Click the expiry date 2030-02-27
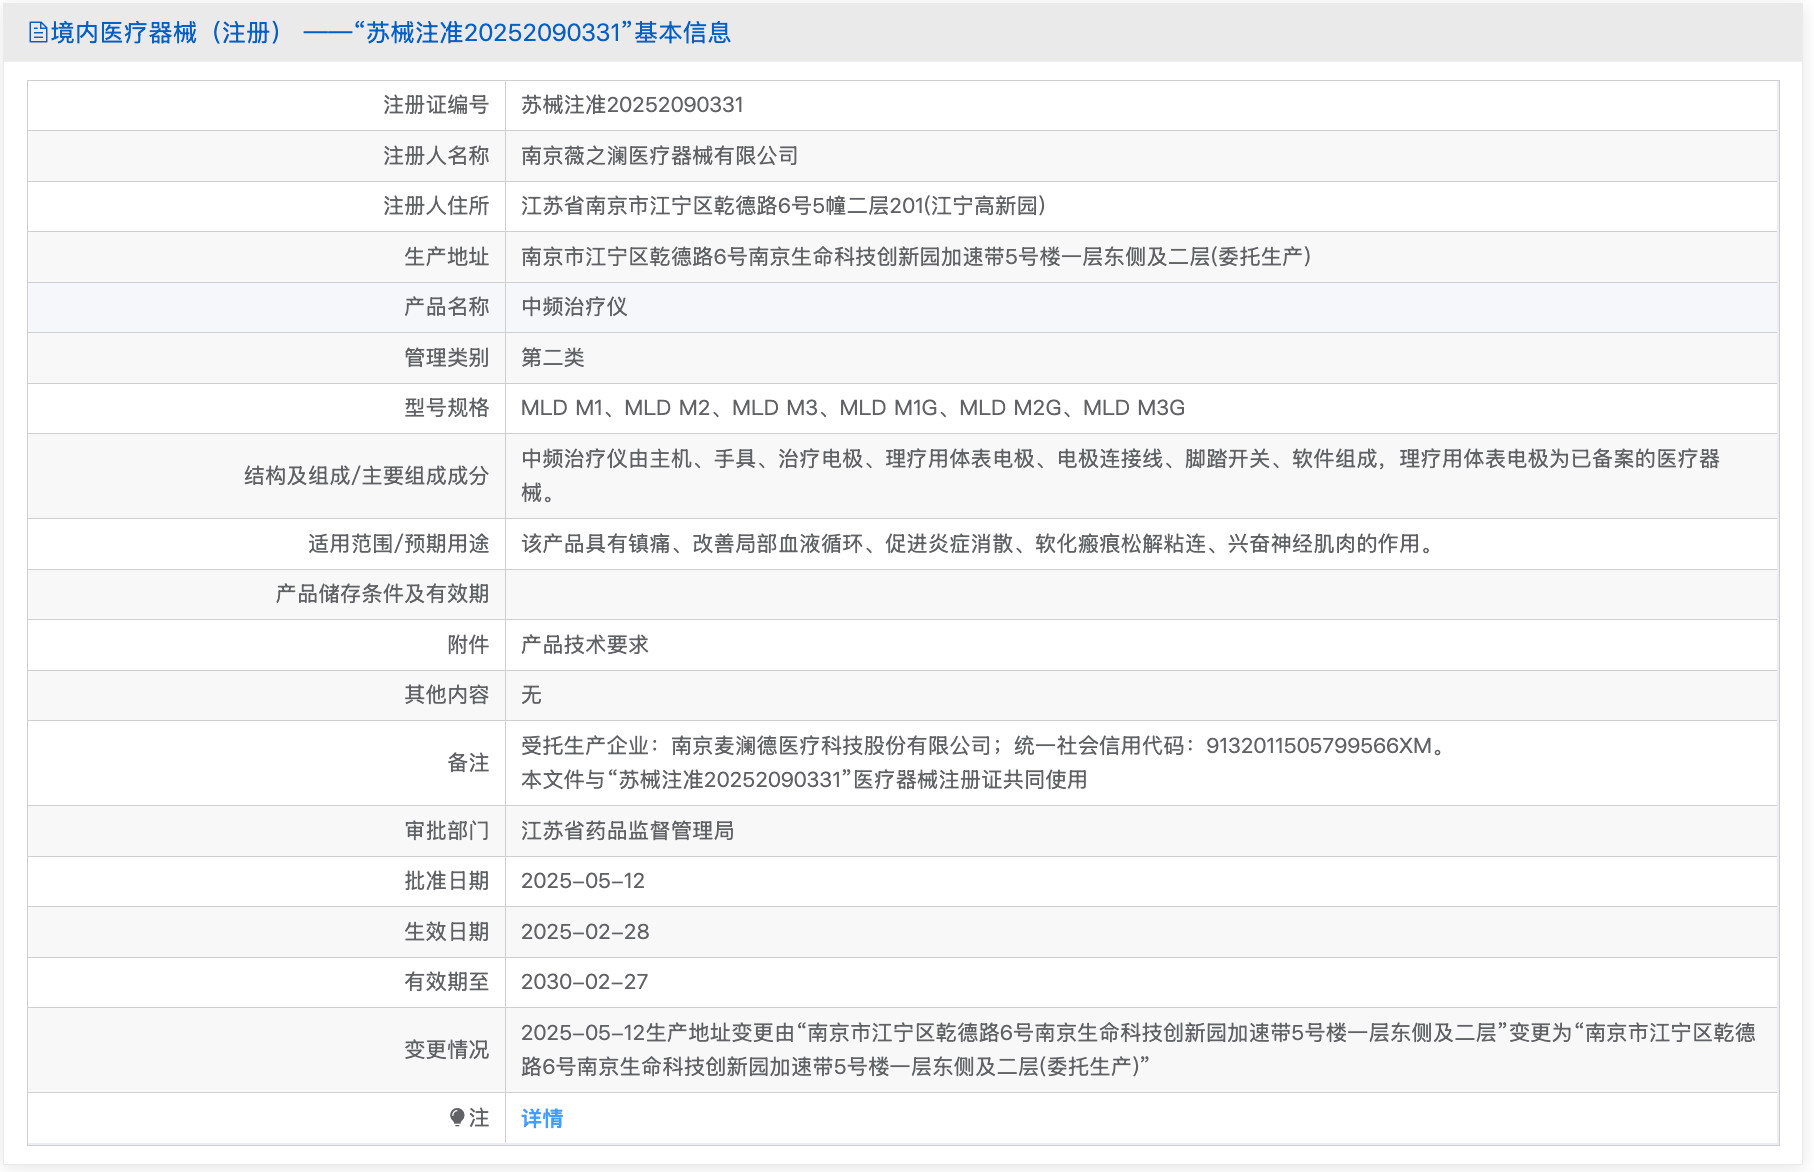The width and height of the screenshot is (1814, 1172). click(584, 982)
